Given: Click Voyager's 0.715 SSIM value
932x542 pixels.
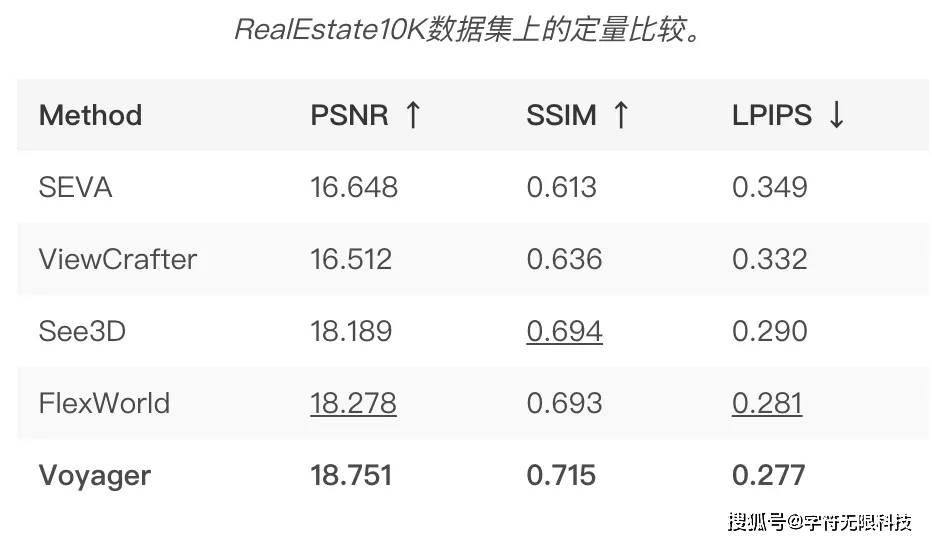Looking at the screenshot, I should (561, 475).
